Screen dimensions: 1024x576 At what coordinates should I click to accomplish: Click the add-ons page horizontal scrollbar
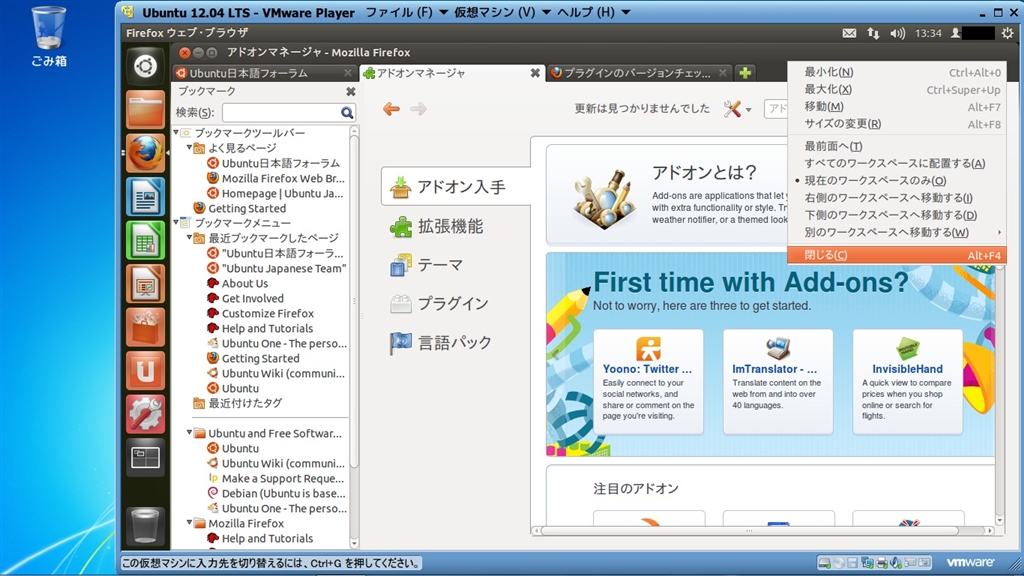pos(749,531)
